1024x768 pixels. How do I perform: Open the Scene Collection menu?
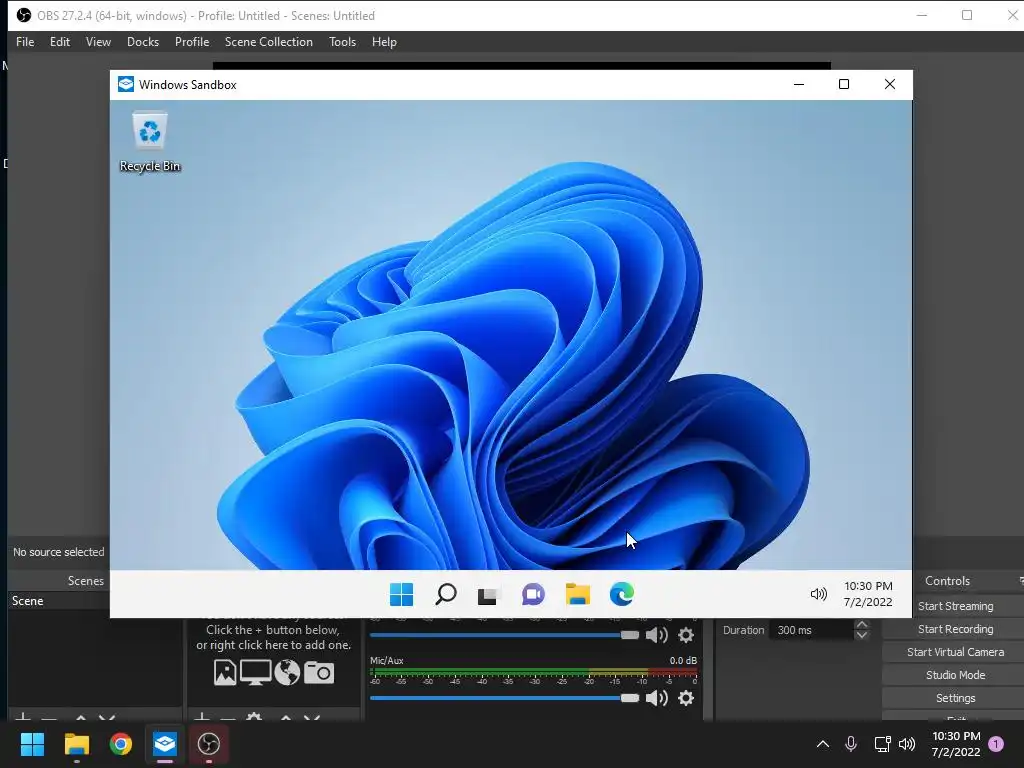click(x=268, y=42)
